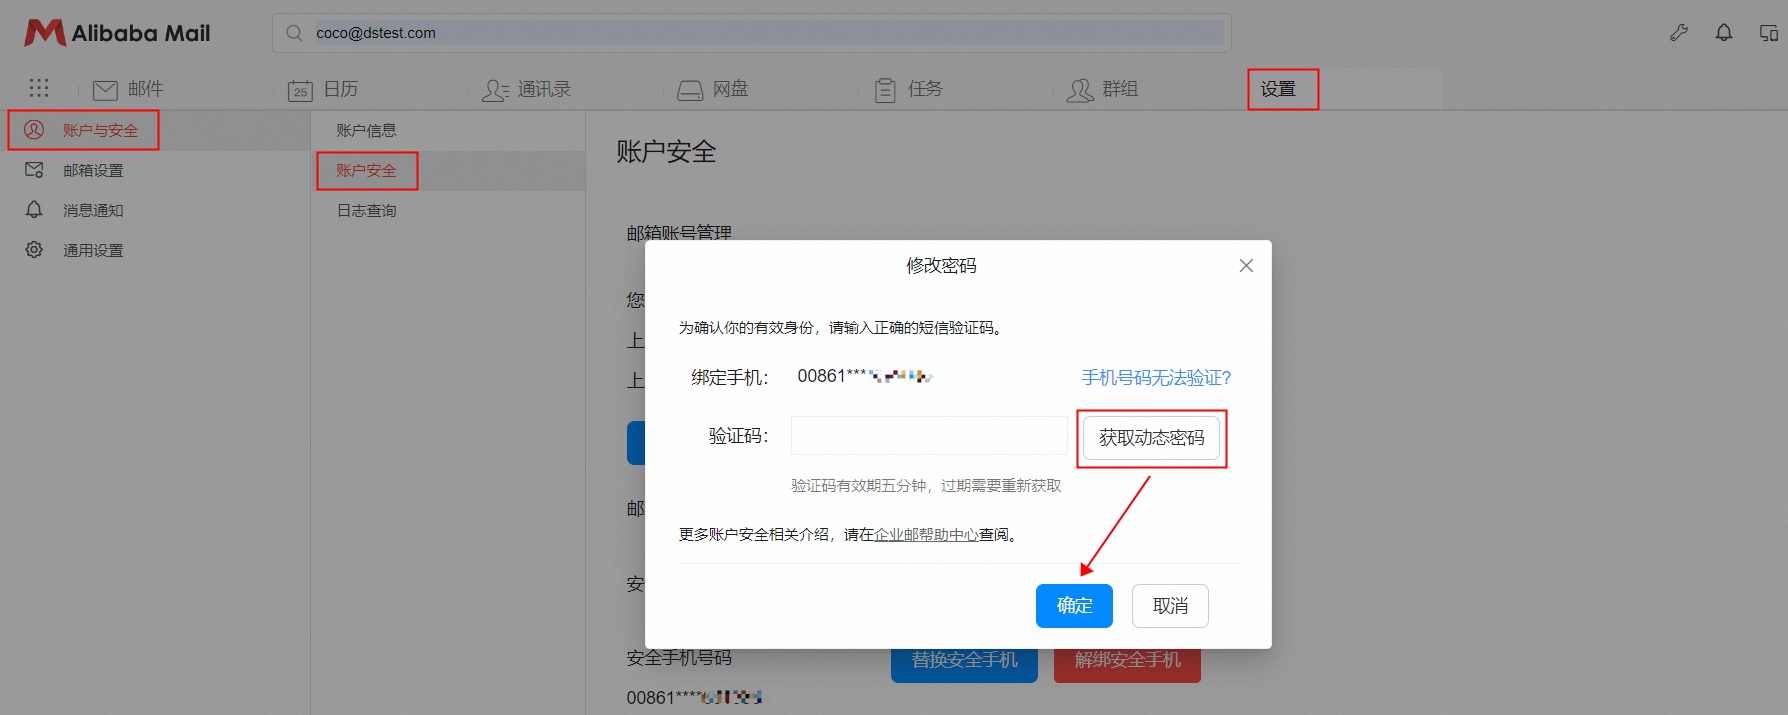
Task: Focus the 验证码 input field
Action: click(x=930, y=436)
